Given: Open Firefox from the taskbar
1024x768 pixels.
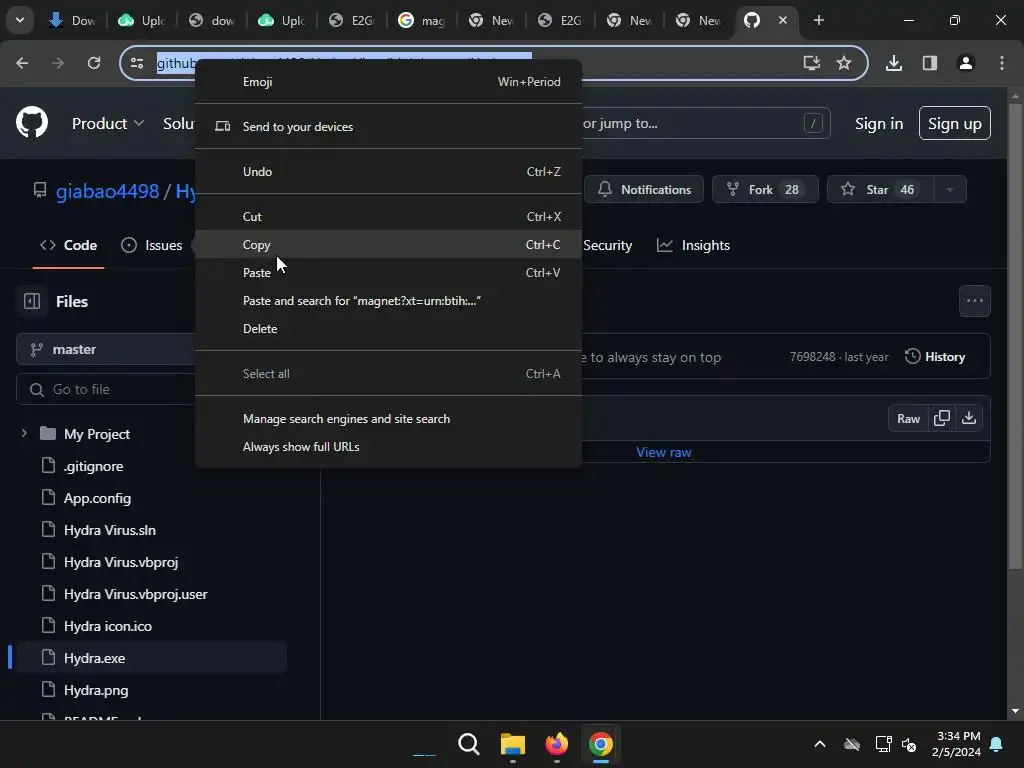Looking at the screenshot, I should click(x=556, y=744).
